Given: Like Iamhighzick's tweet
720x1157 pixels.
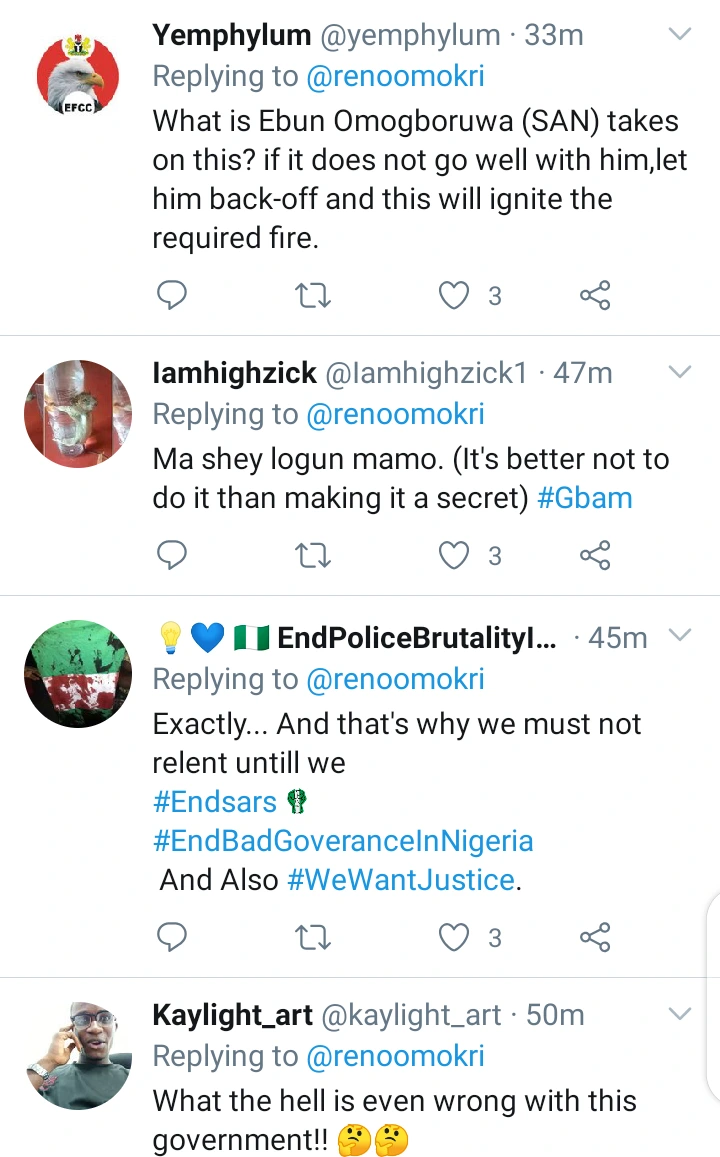Looking at the screenshot, I should point(455,555).
